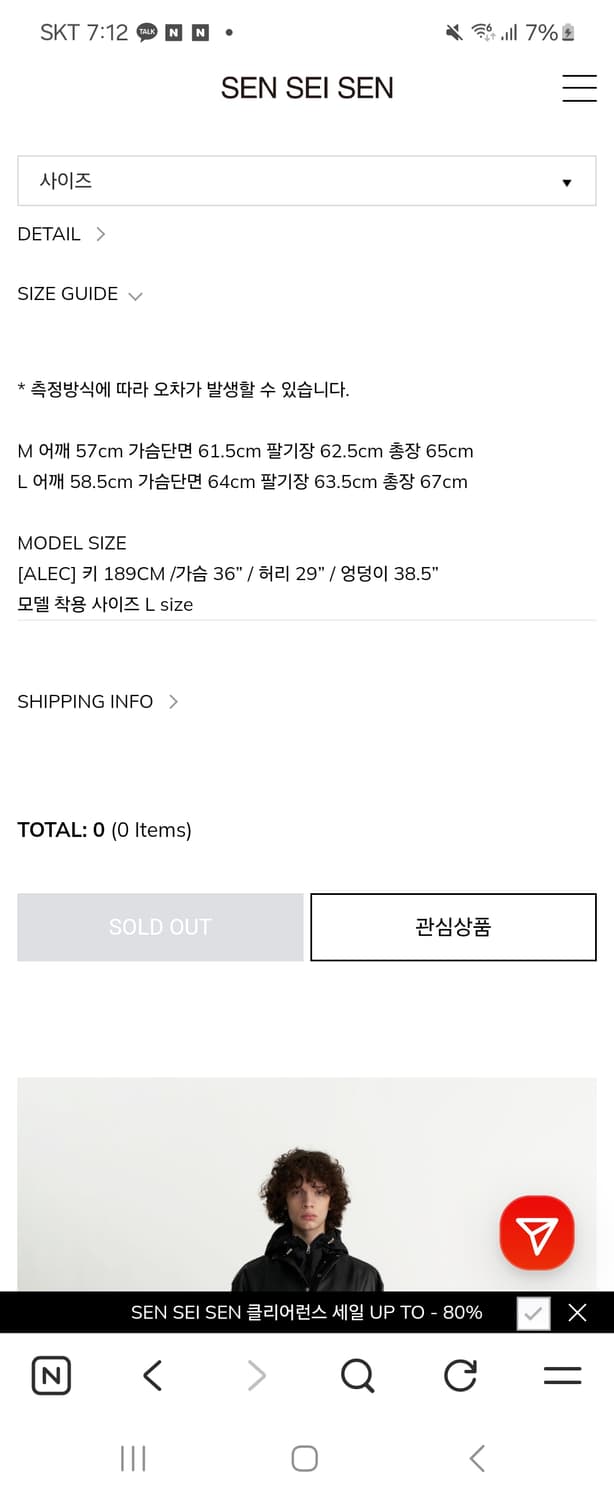Viewport: 614px width, 1500px height.
Task: Refresh the page using the reload icon
Action: tap(460, 1375)
